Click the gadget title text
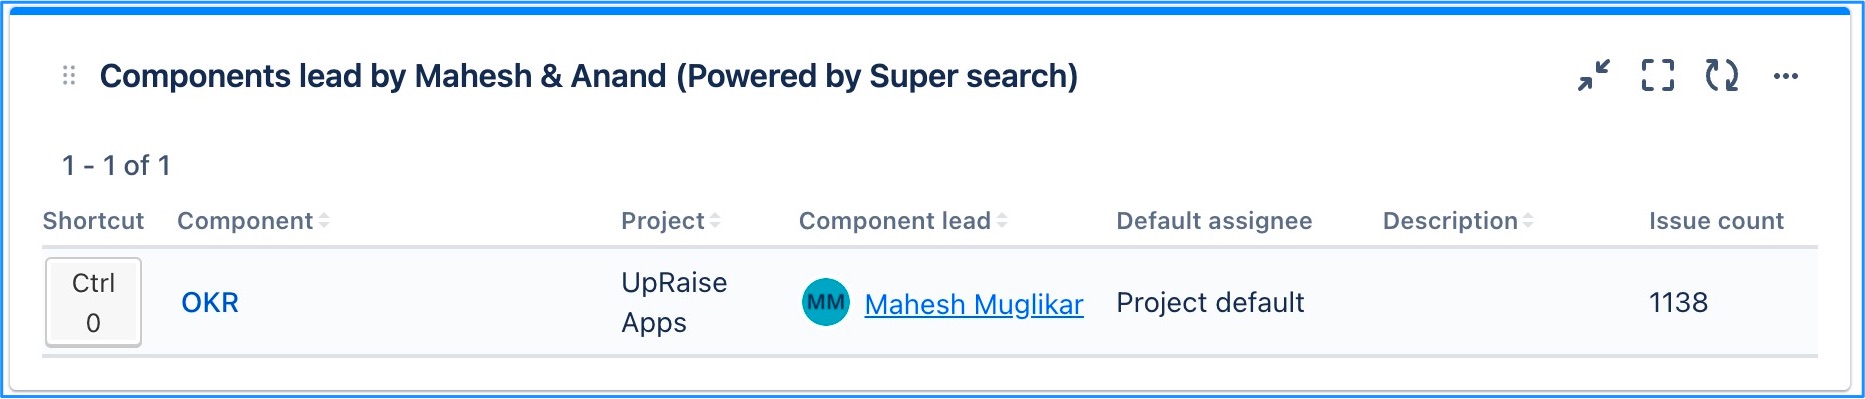 pyautogui.click(x=589, y=76)
